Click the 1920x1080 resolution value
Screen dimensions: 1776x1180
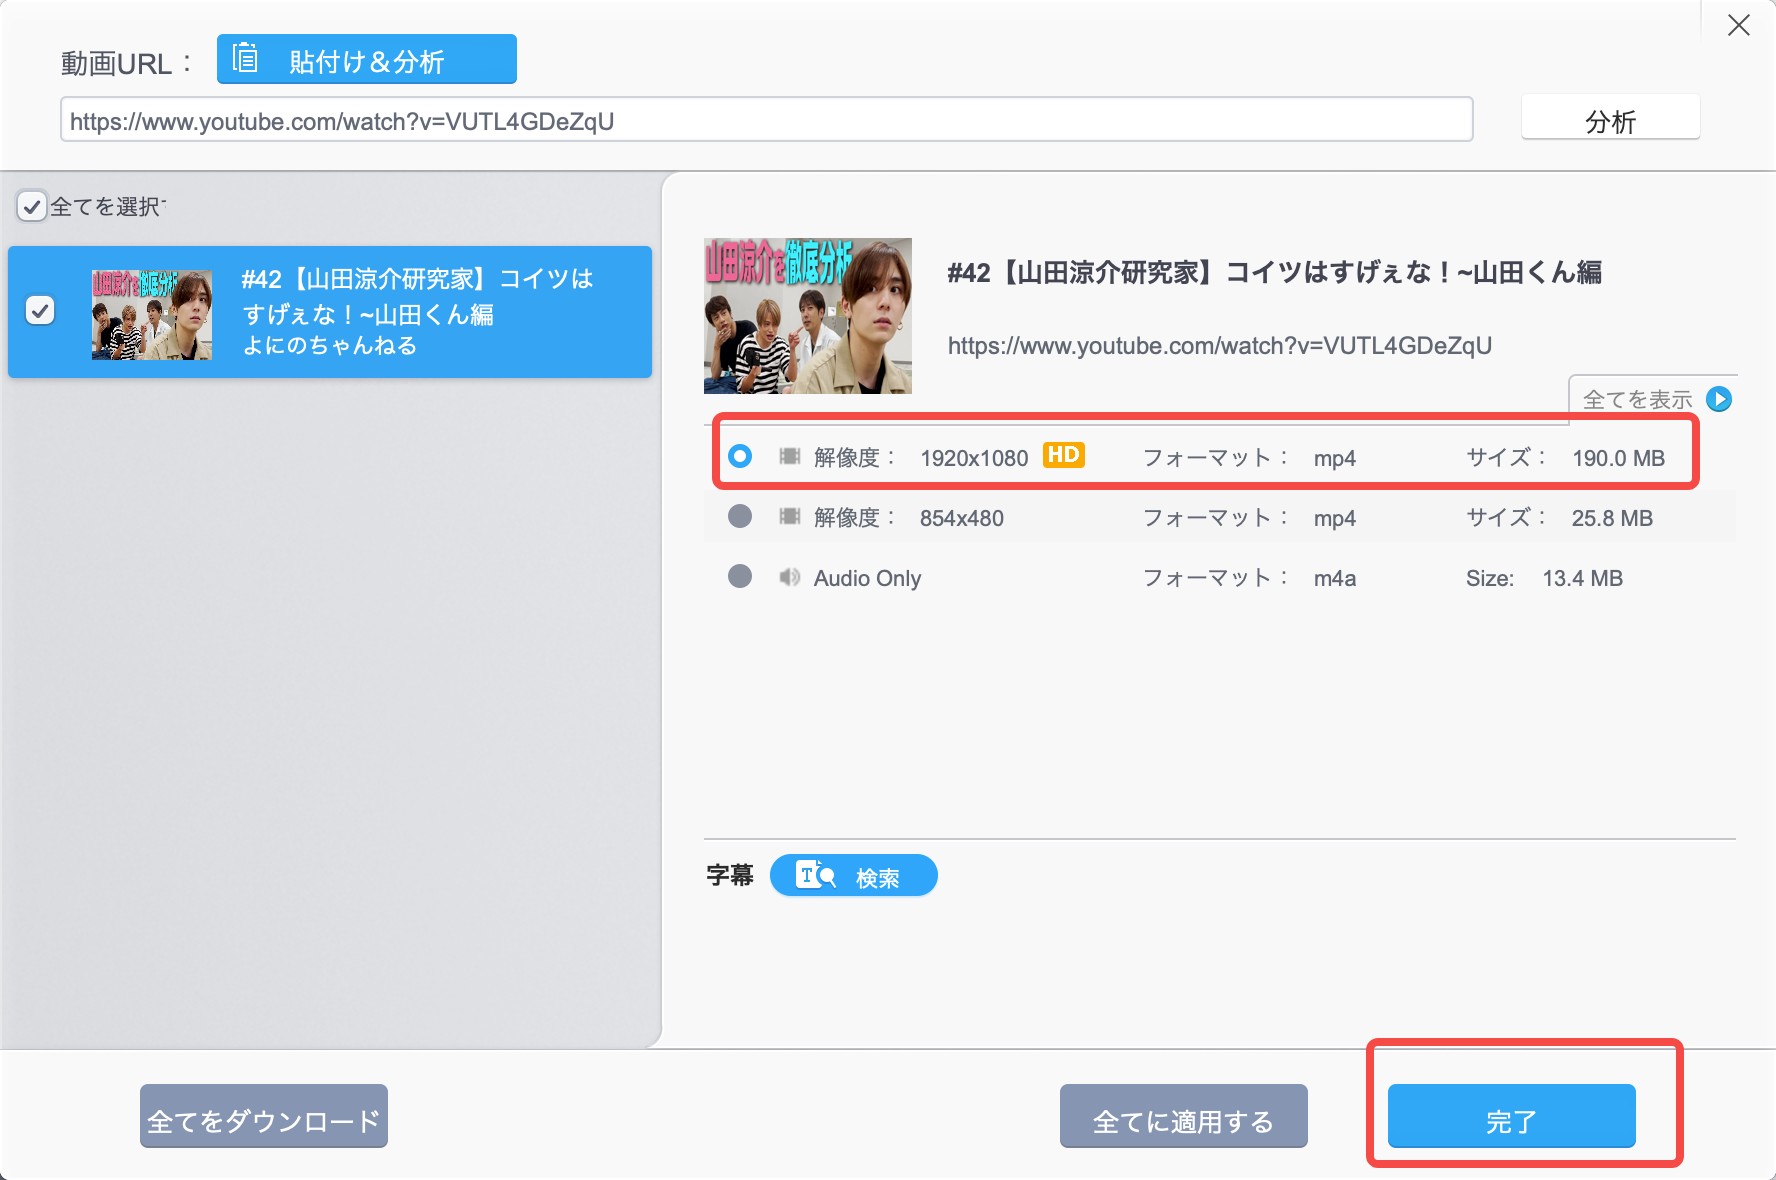pos(974,458)
